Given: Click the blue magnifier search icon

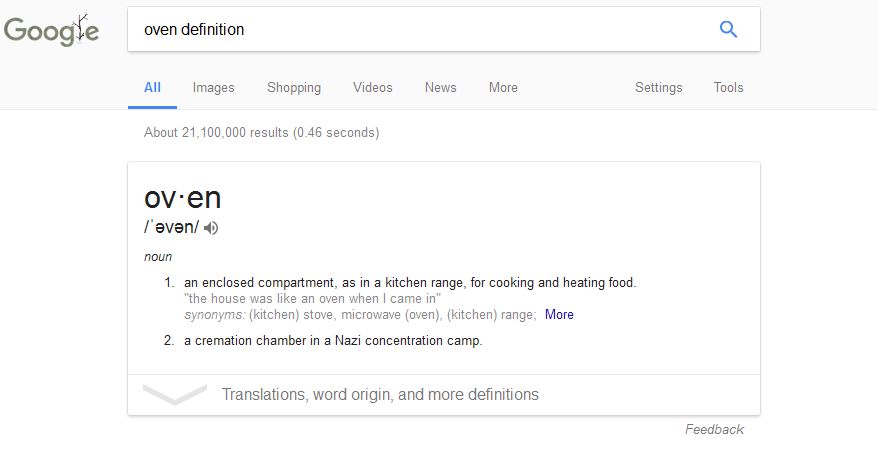Looking at the screenshot, I should click(728, 29).
